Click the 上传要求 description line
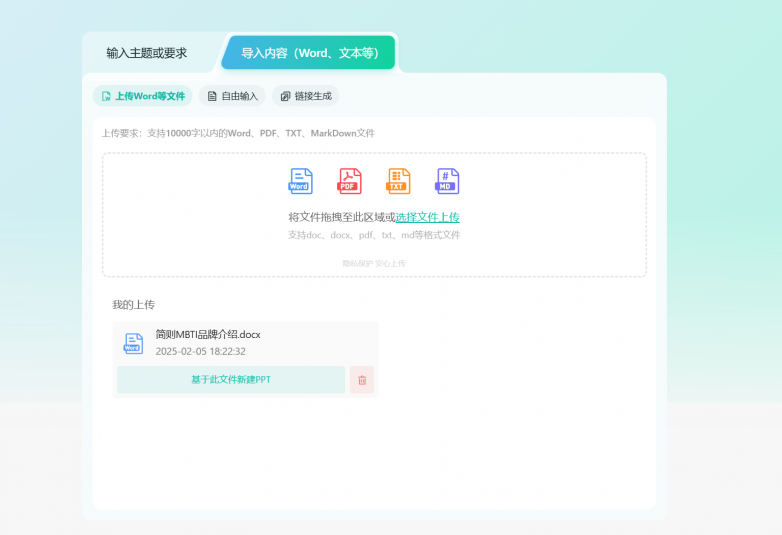This screenshot has width=782, height=535. [x=238, y=133]
